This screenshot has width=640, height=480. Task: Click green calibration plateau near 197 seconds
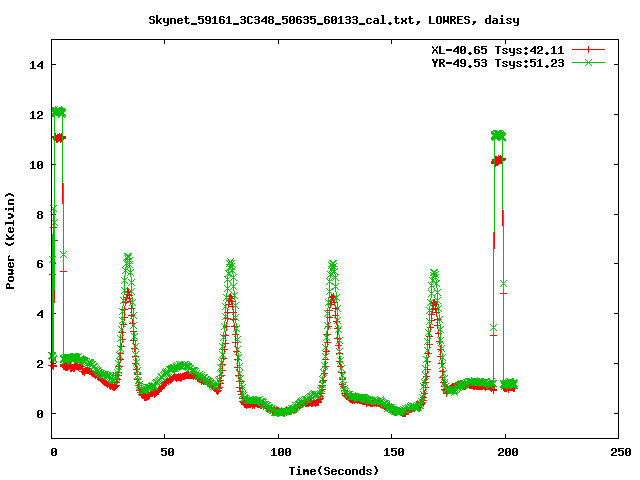498,136
